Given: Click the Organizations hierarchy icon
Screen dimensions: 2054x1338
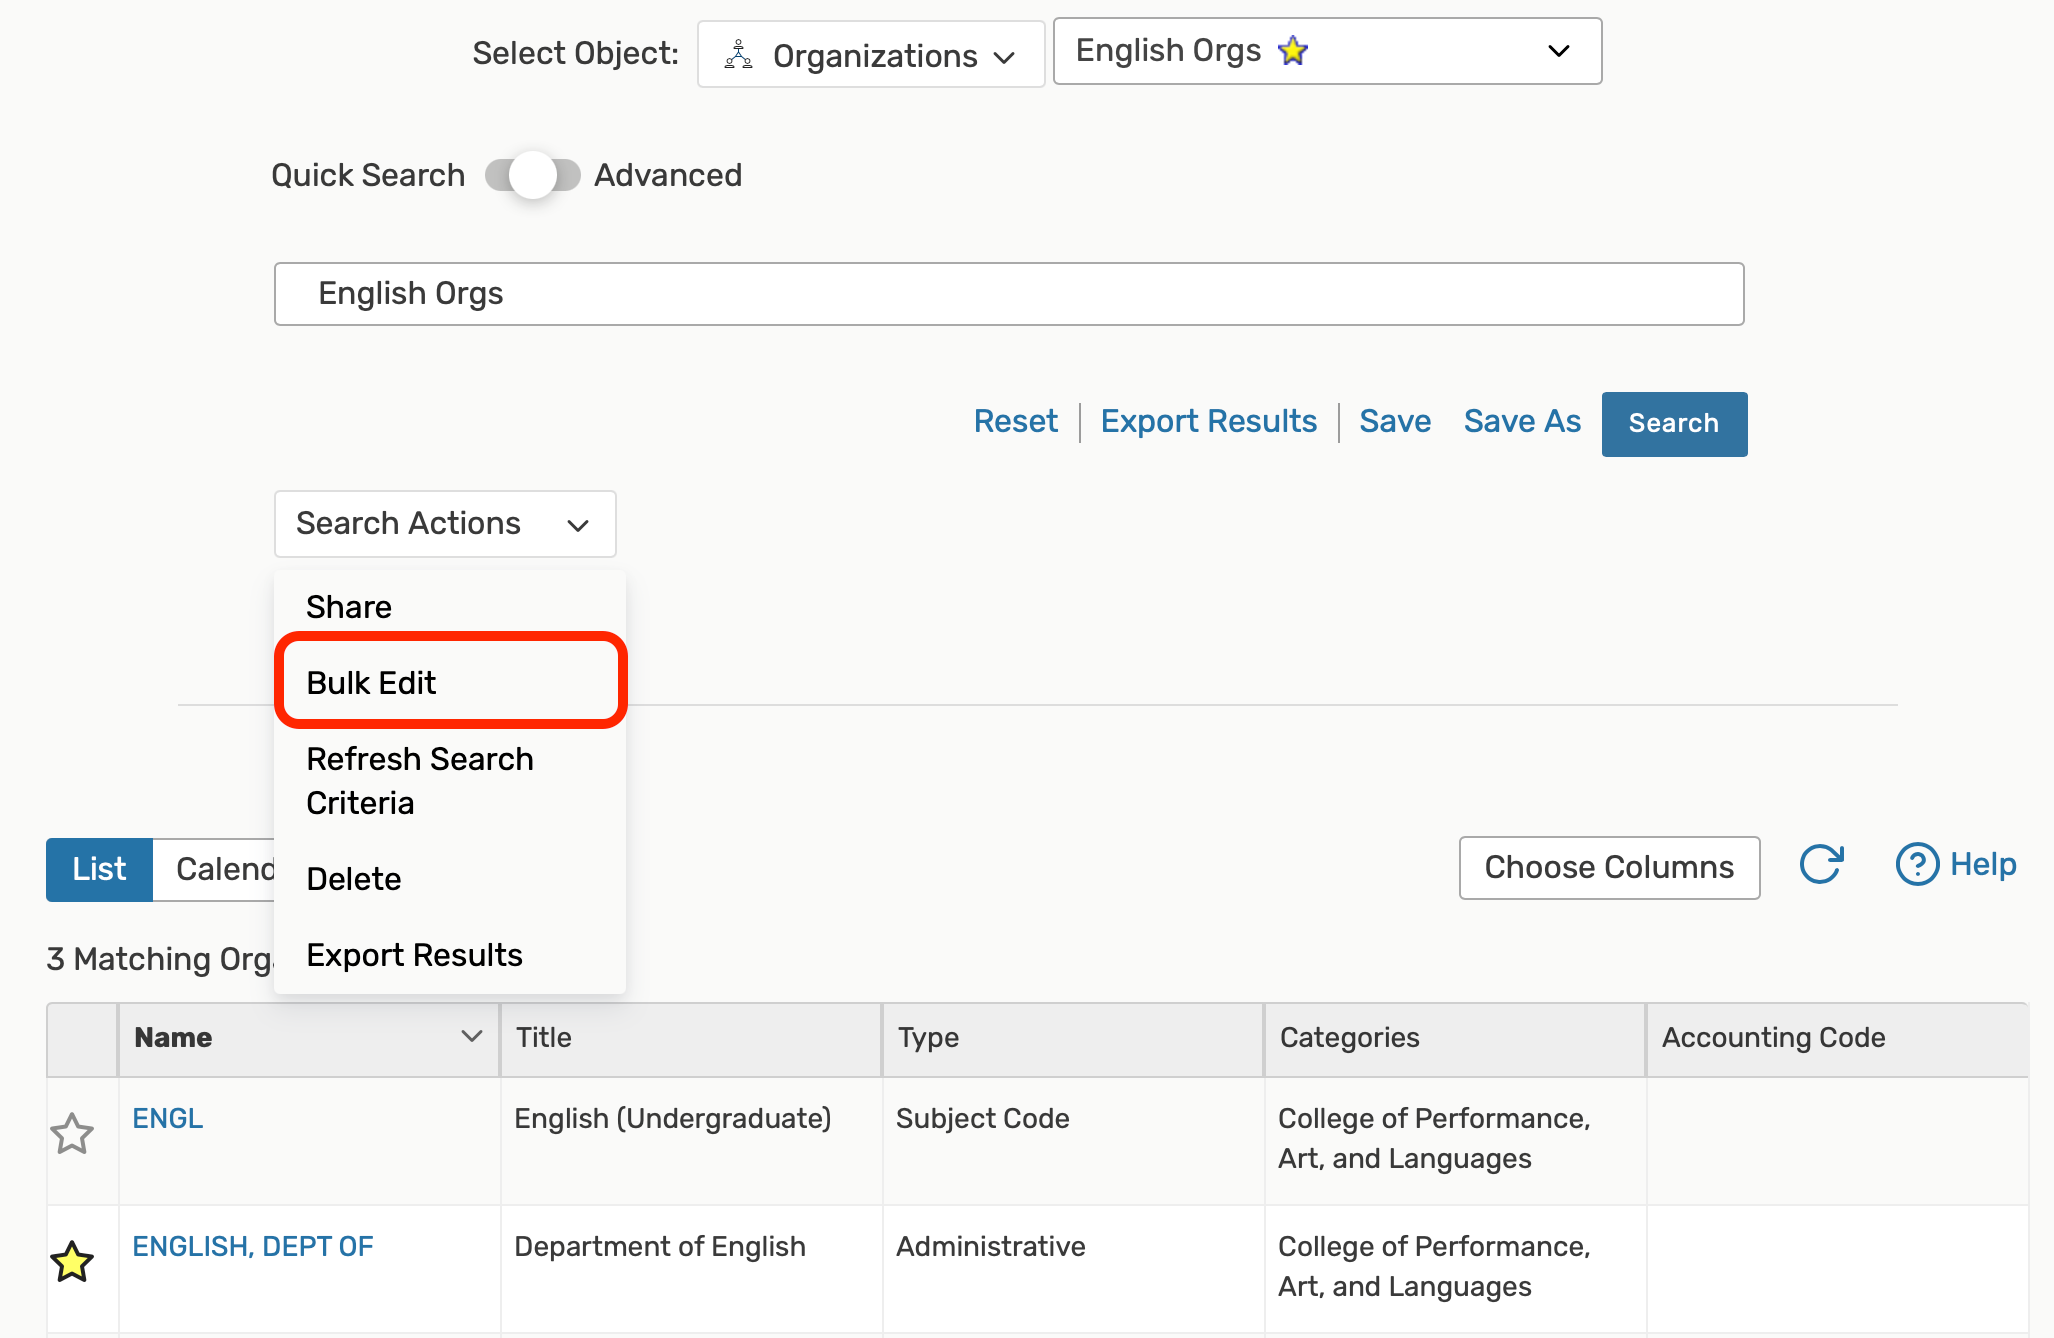Looking at the screenshot, I should click(738, 55).
